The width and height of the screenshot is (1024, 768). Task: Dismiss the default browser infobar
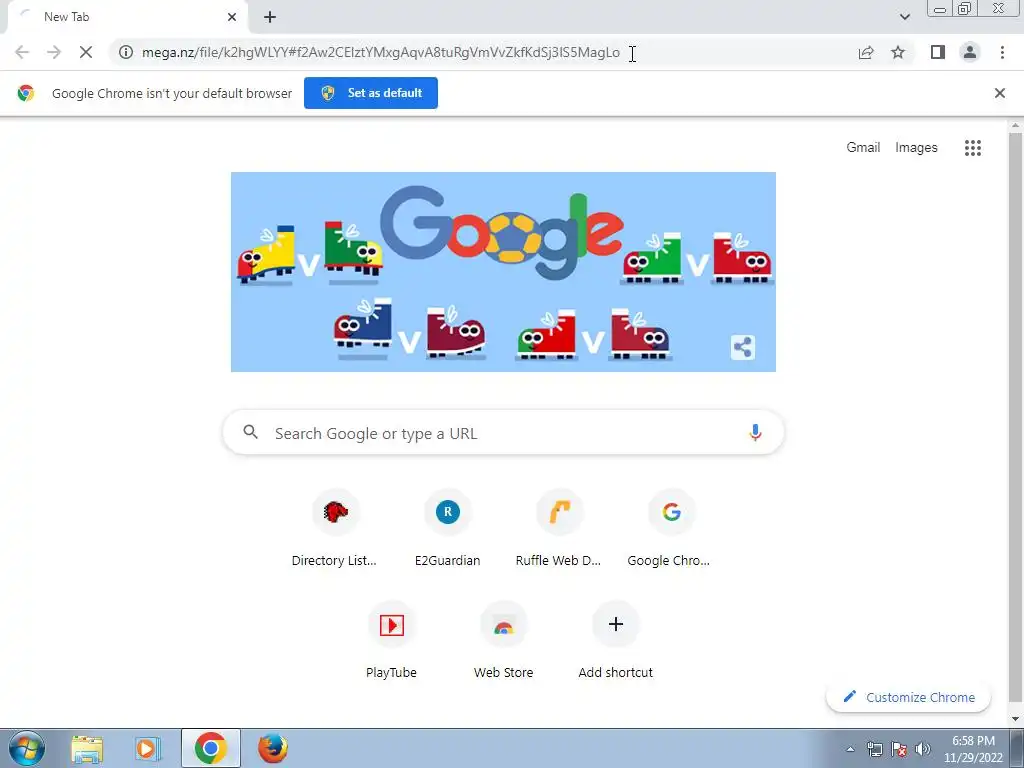point(999,93)
